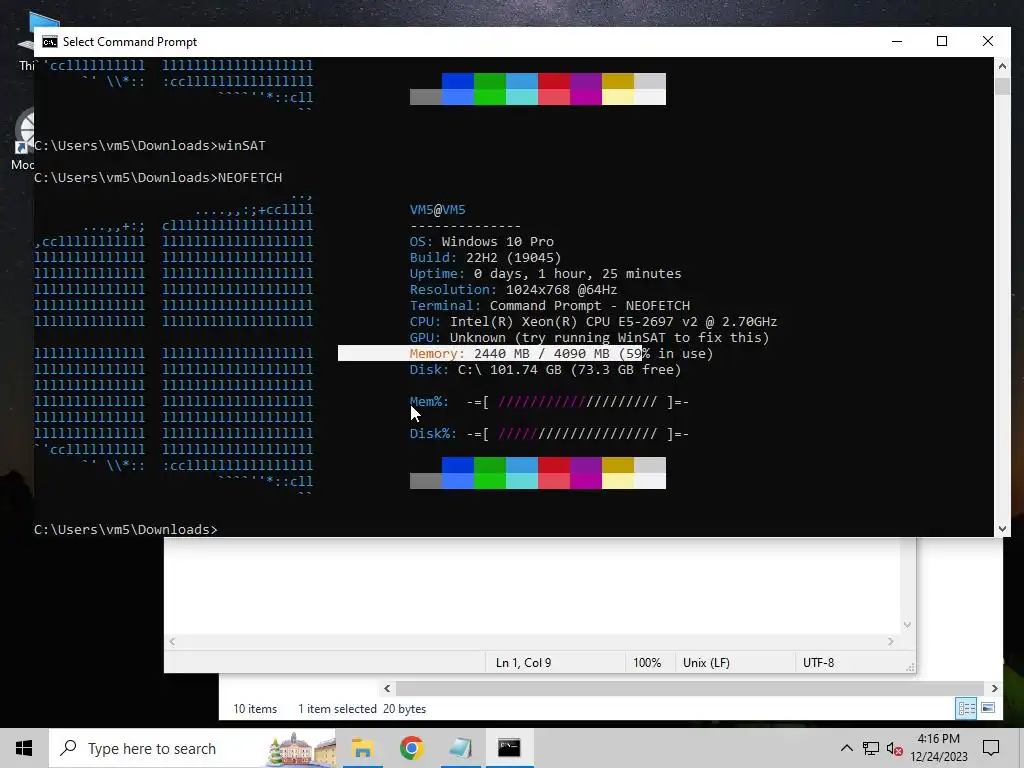
Task: Click the 'CPU: Intel(R) Xeon(R)' line
Action: coord(594,321)
